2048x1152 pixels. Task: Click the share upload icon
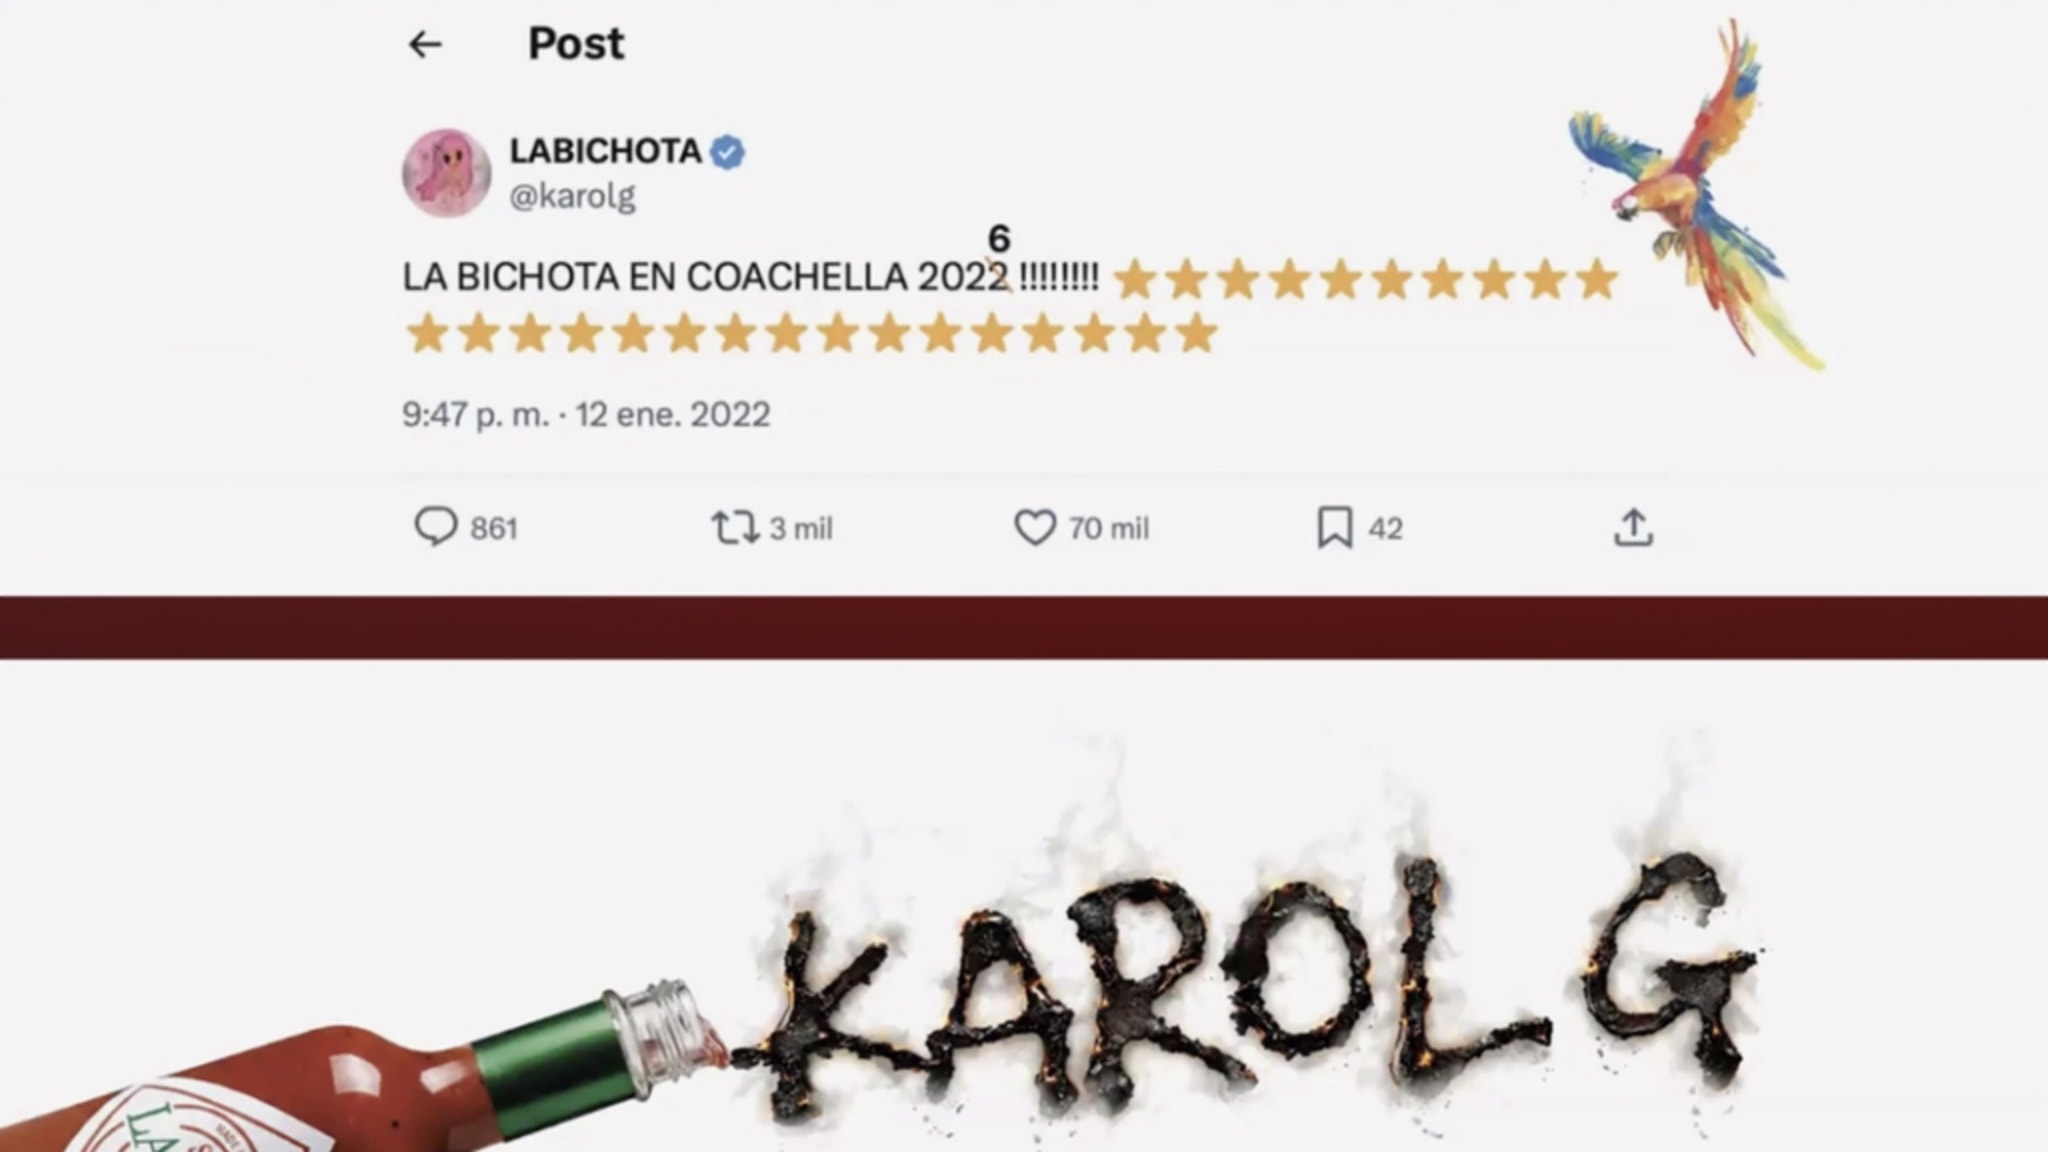pos(1633,527)
